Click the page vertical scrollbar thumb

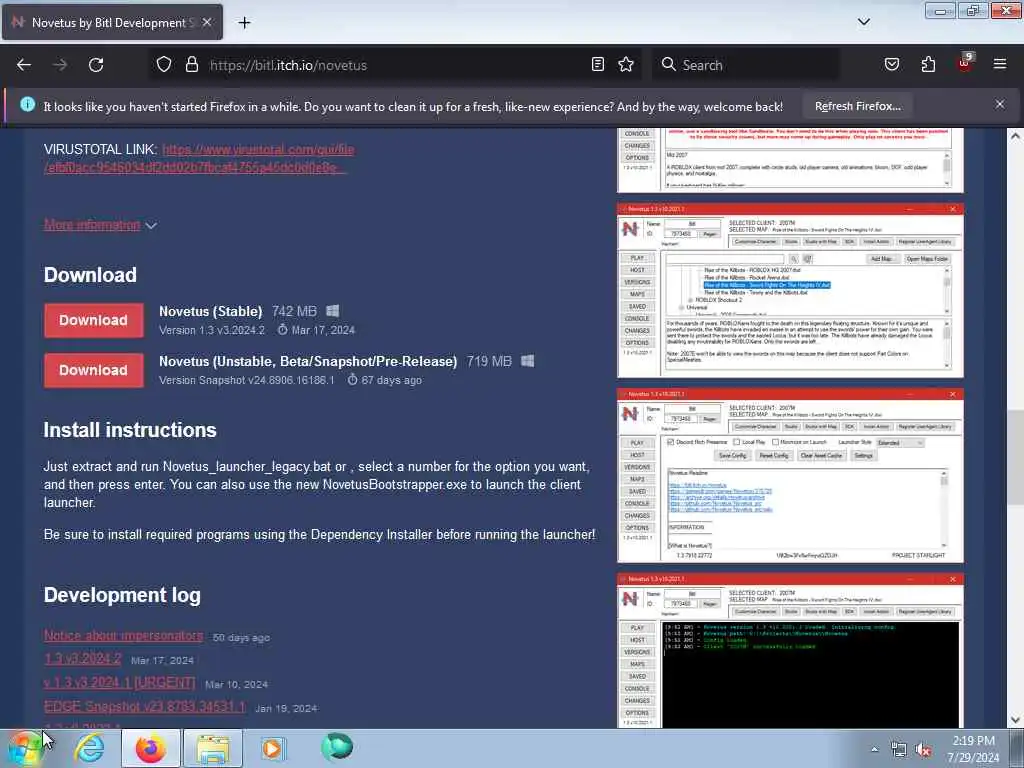(x=1015, y=457)
